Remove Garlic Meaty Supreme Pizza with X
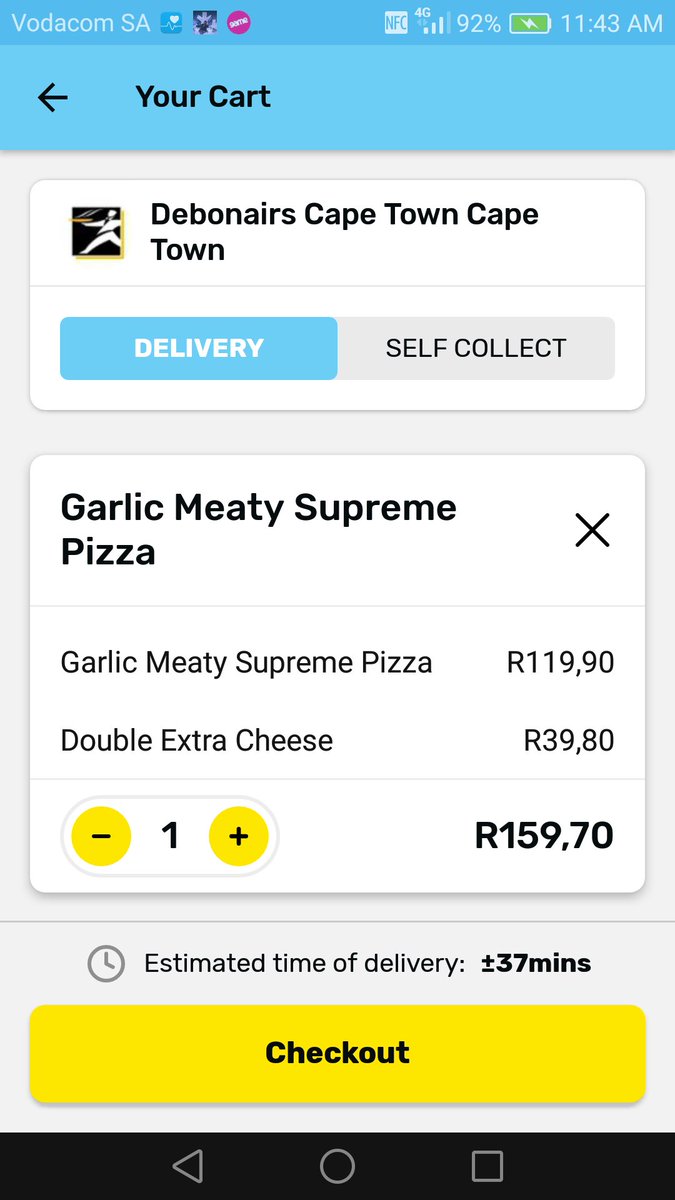The image size is (675, 1200). click(x=592, y=530)
